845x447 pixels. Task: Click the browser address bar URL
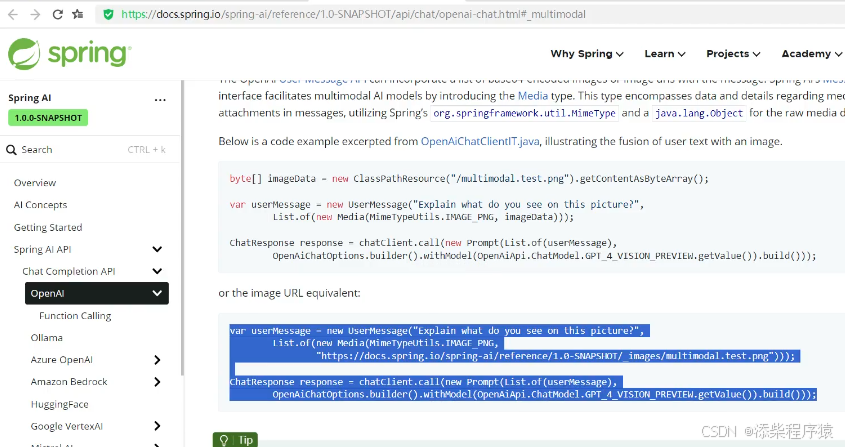(353, 15)
